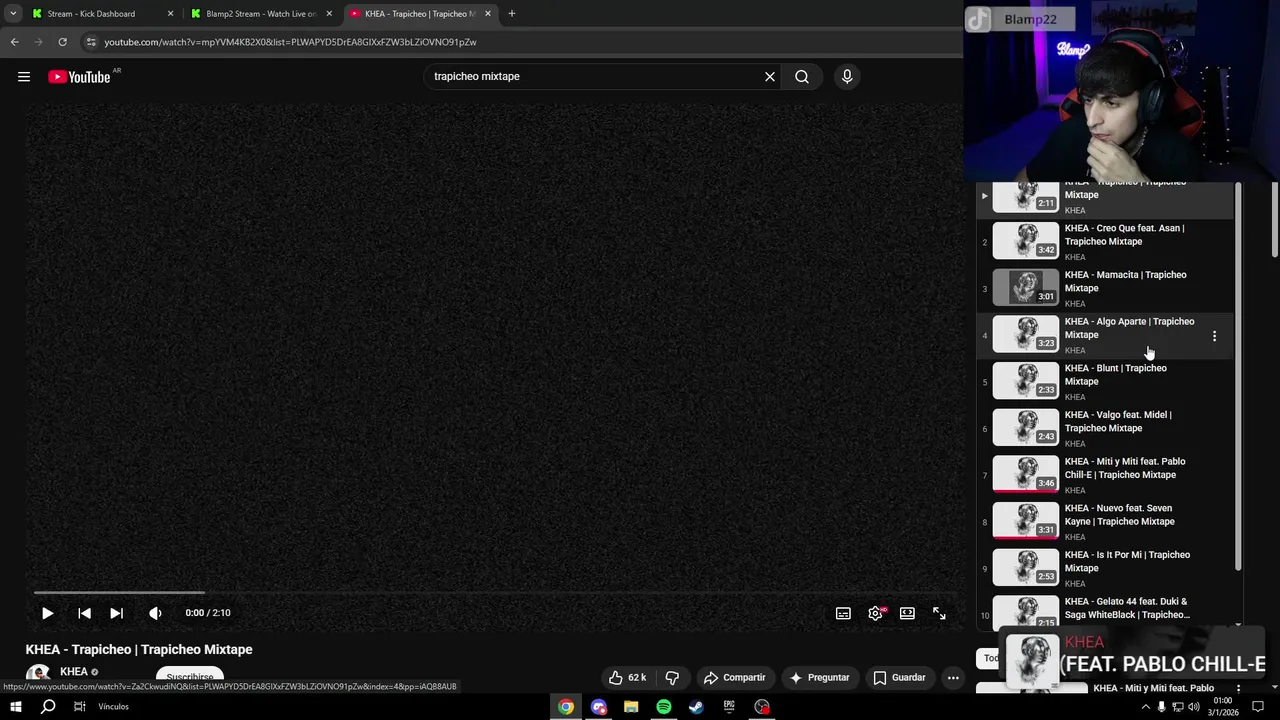Mute the player volume
This screenshot has height=720, width=1280.
155,613
